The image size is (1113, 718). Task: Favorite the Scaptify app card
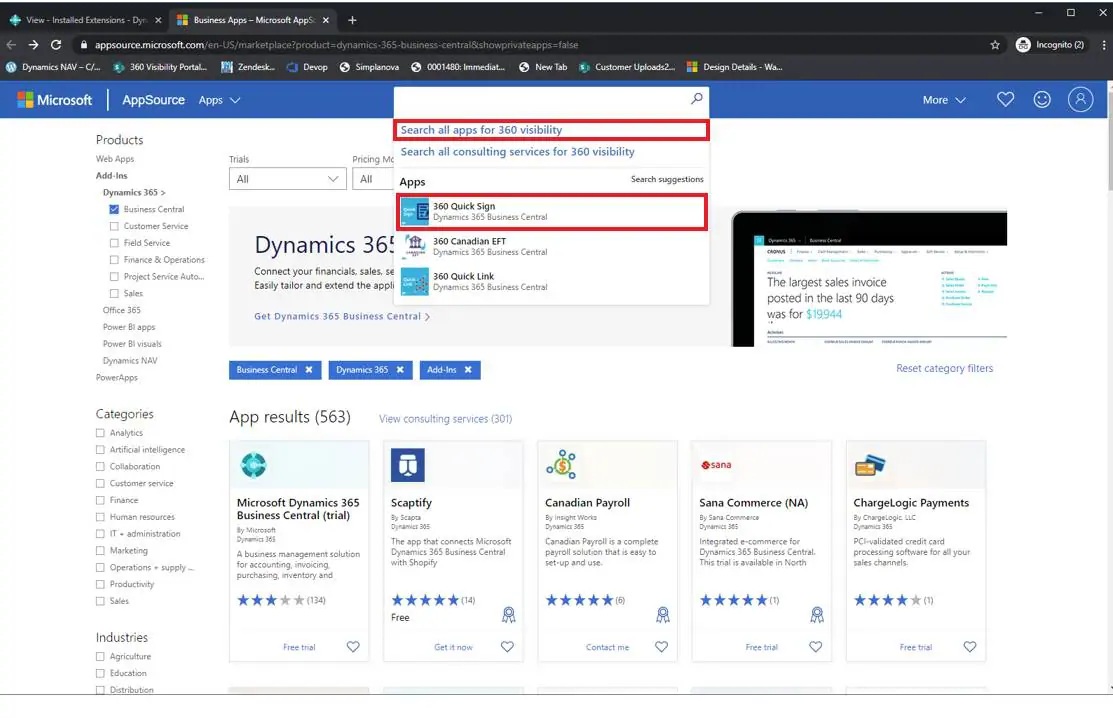click(507, 646)
